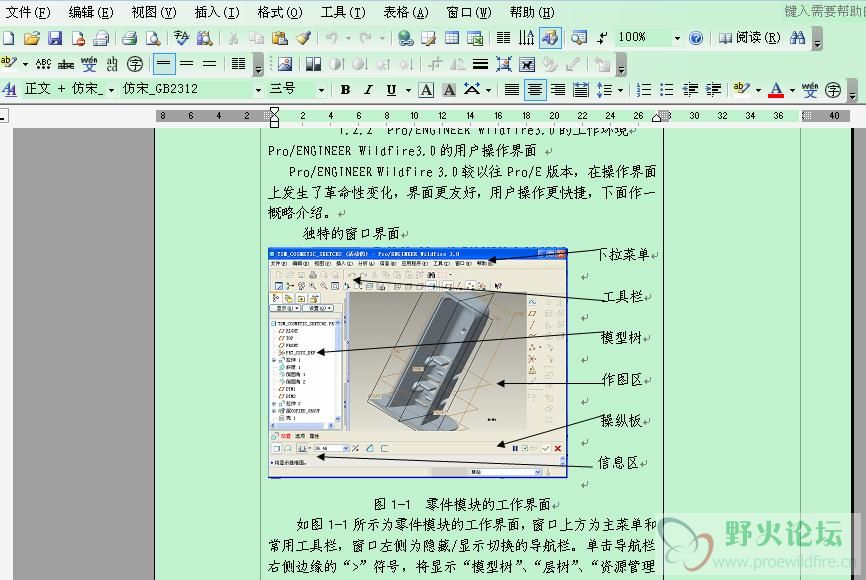Click the caption 图 1-1 零件模块的工作界面
This screenshot has height=580, width=866.
point(462,504)
